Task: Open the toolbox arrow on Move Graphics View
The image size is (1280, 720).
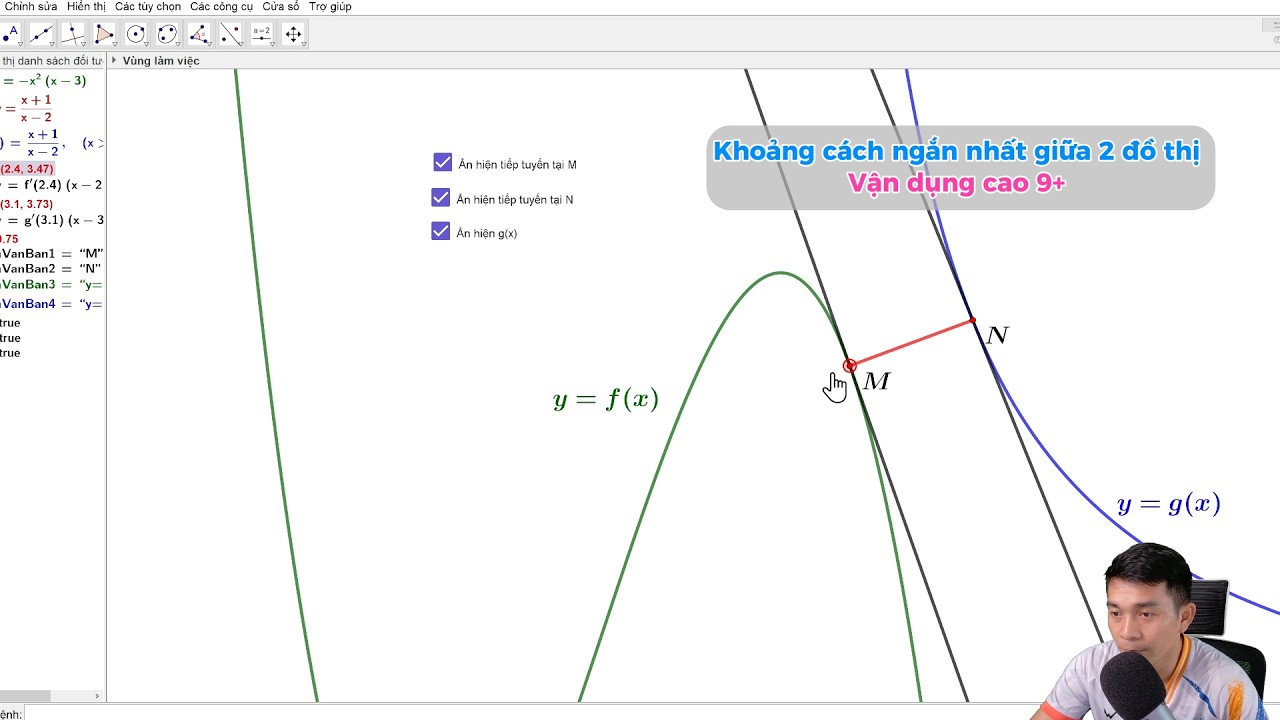Action: coord(304,44)
